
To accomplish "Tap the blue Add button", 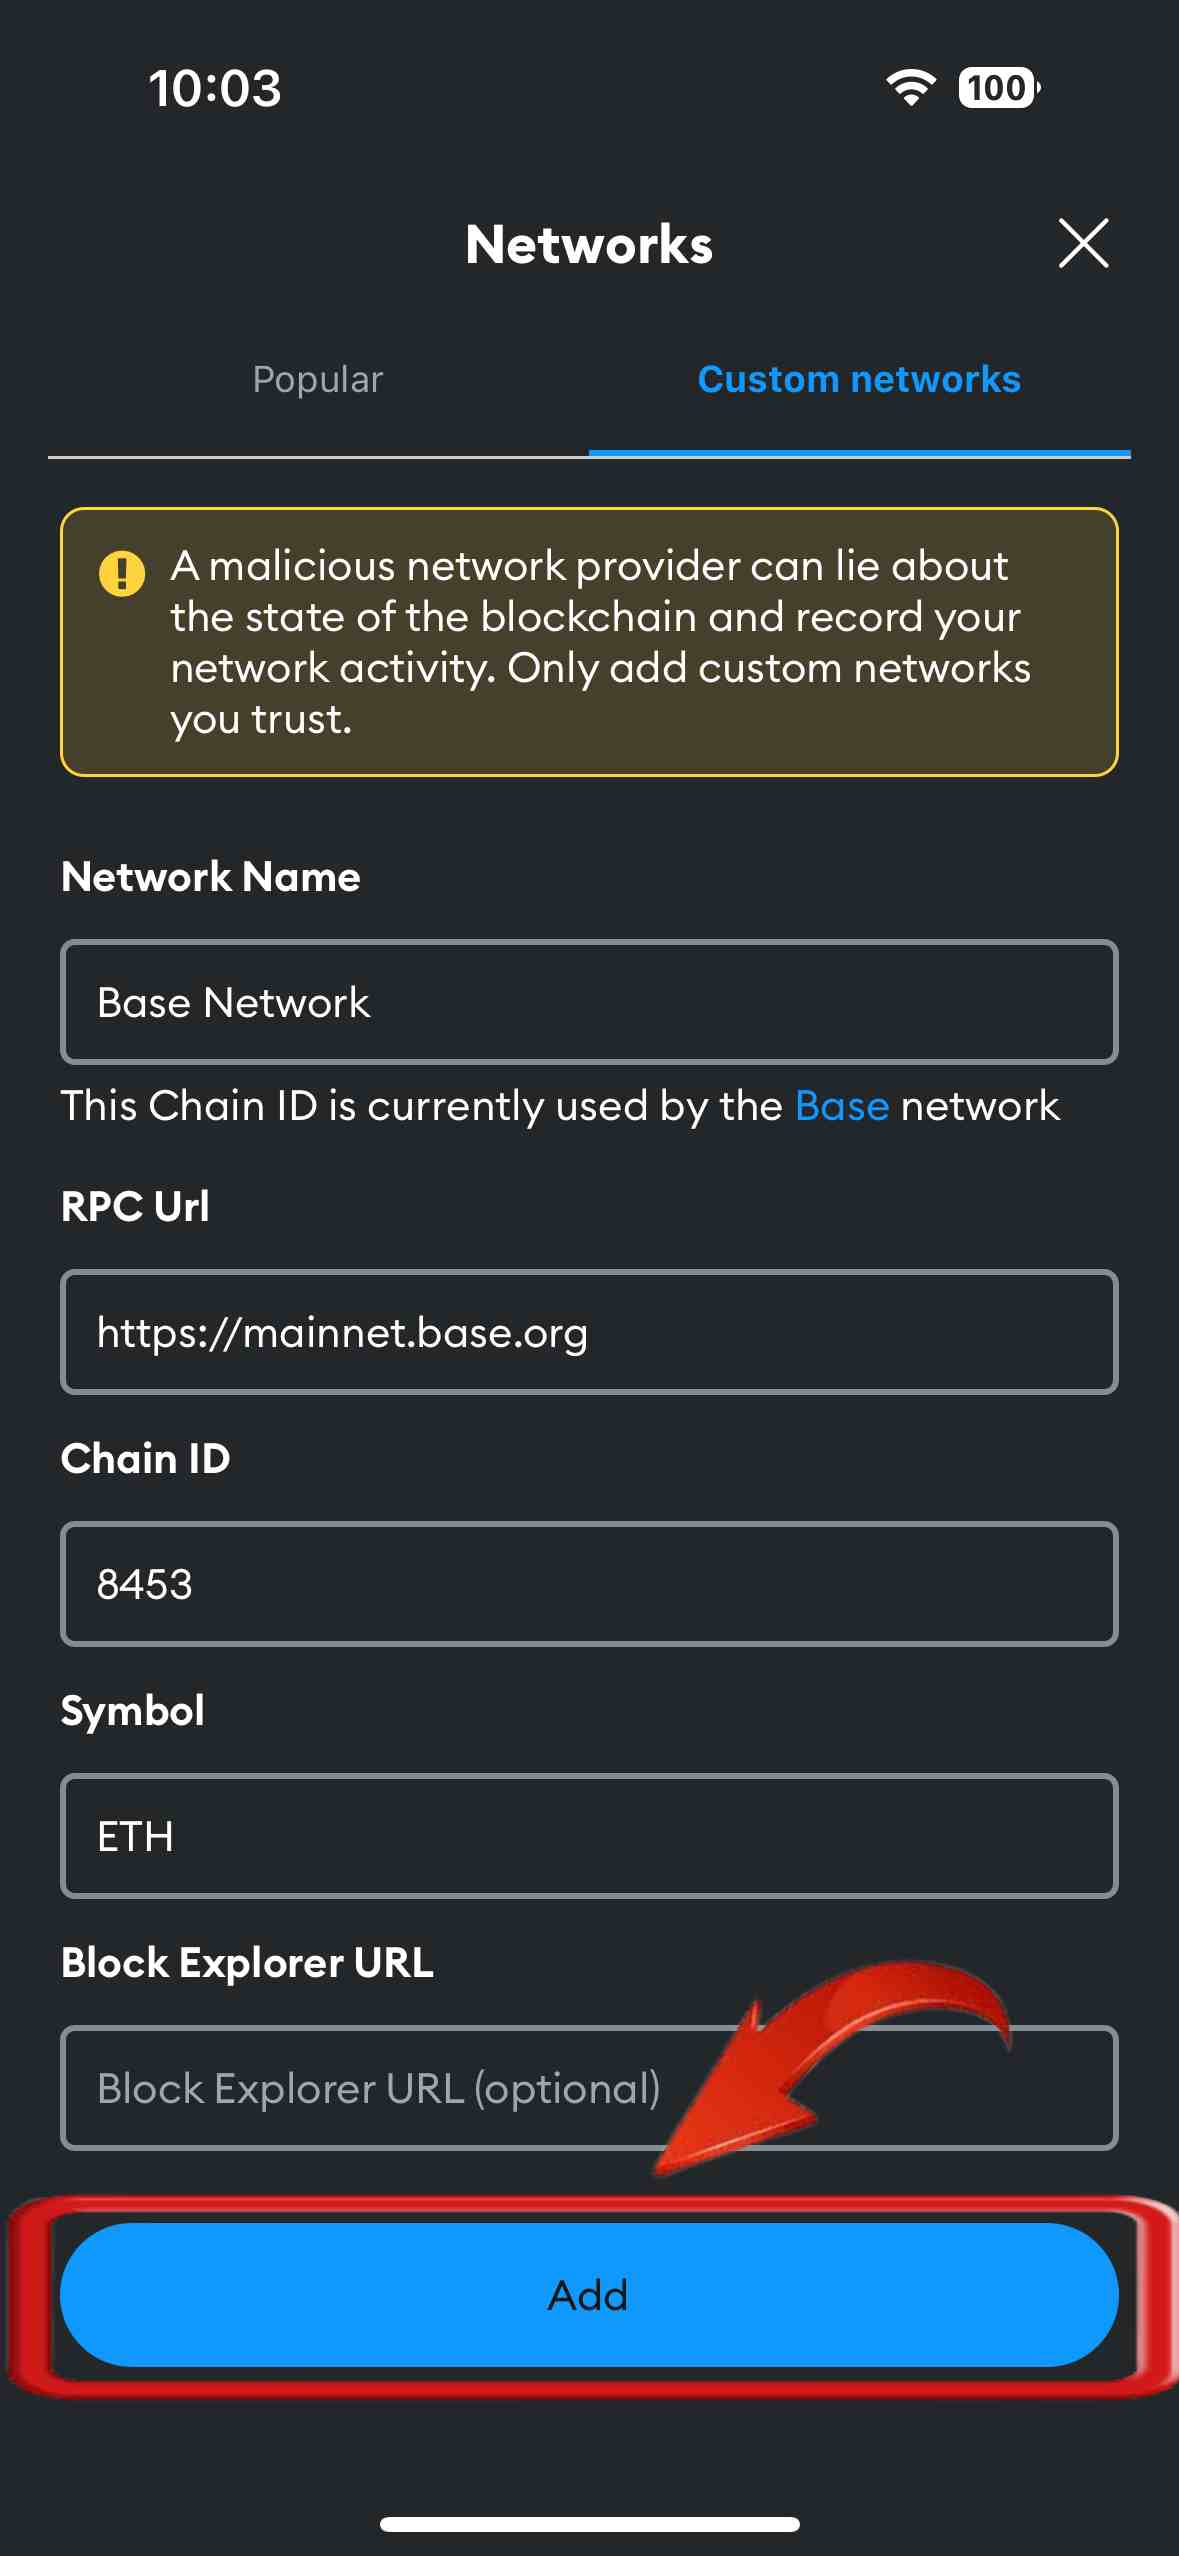I will [589, 2294].
